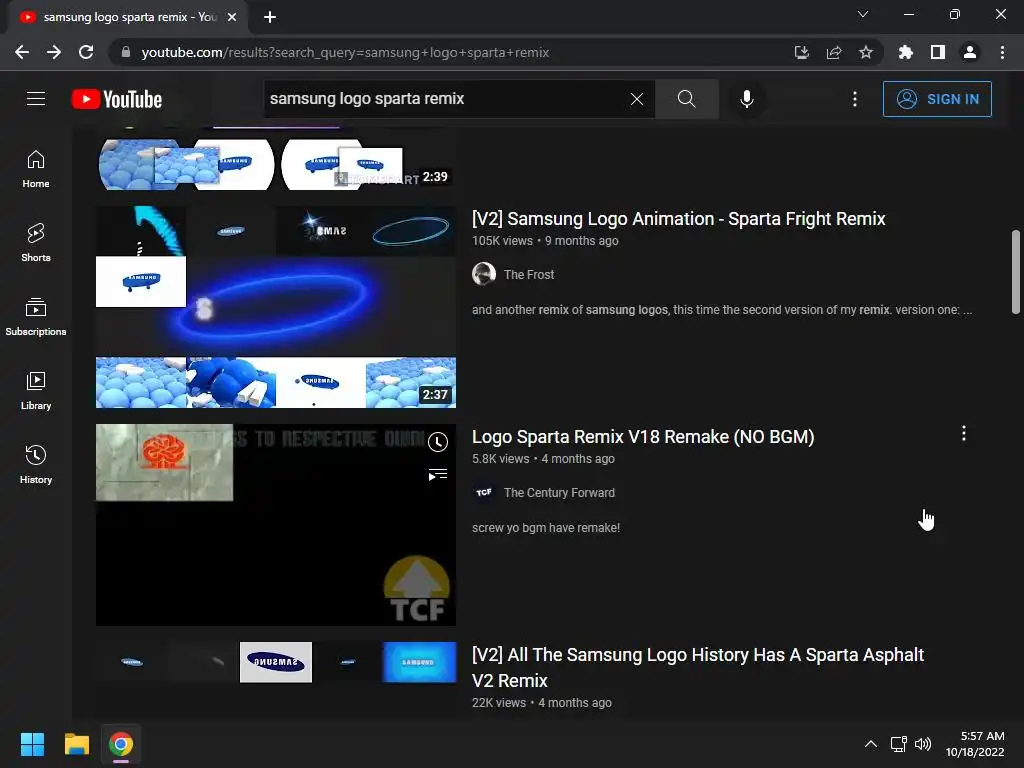
Task: Open File Explorer from the taskbar
Action: click(76, 744)
